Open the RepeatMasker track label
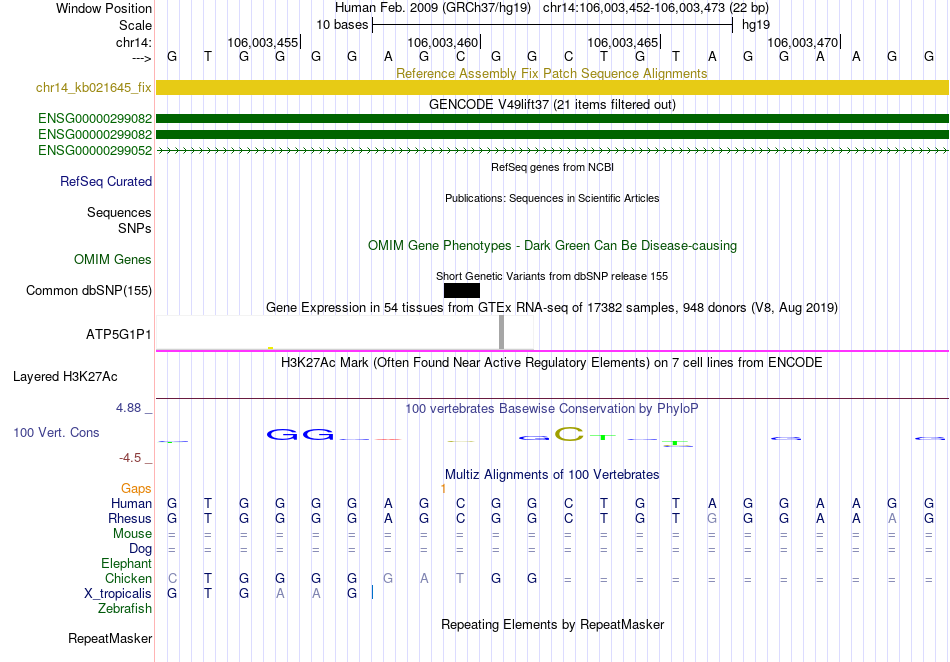950x662 pixels. (x=110, y=638)
